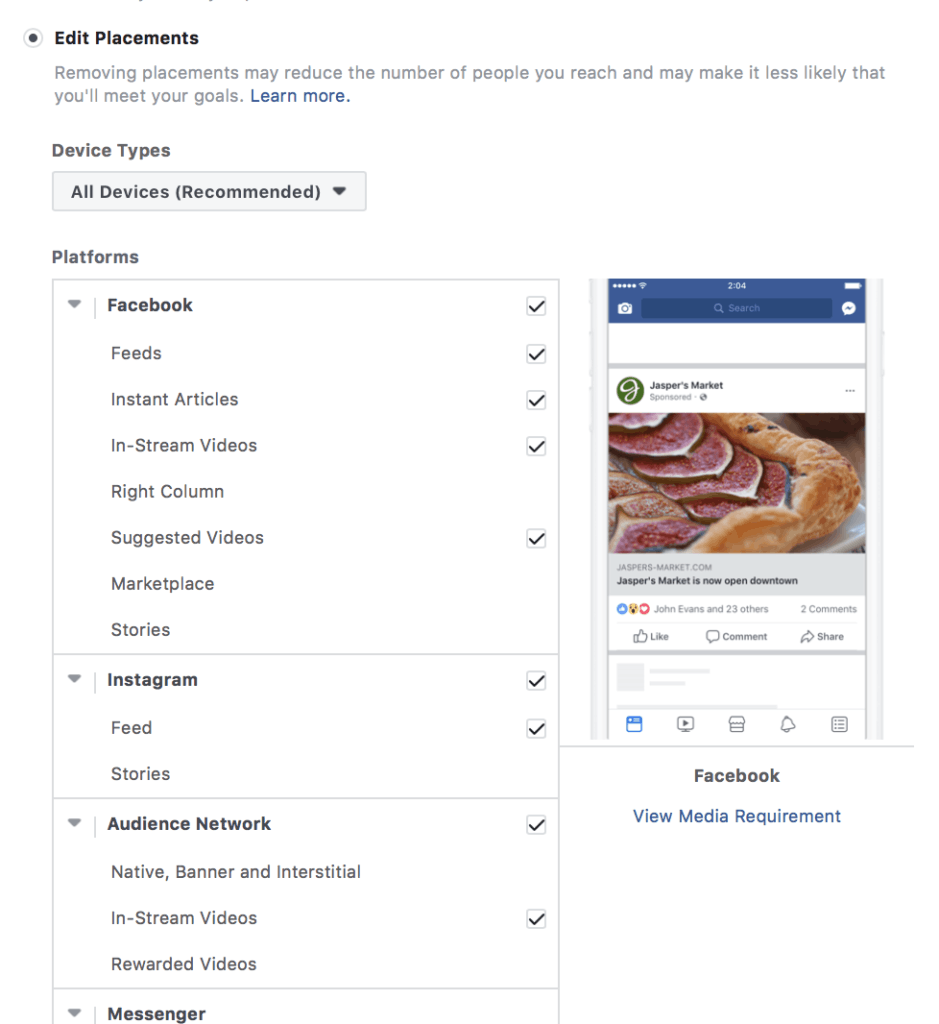The height and width of the screenshot is (1024, 939).
Task: Click View Media Requirement link
Action: point(737,816)
